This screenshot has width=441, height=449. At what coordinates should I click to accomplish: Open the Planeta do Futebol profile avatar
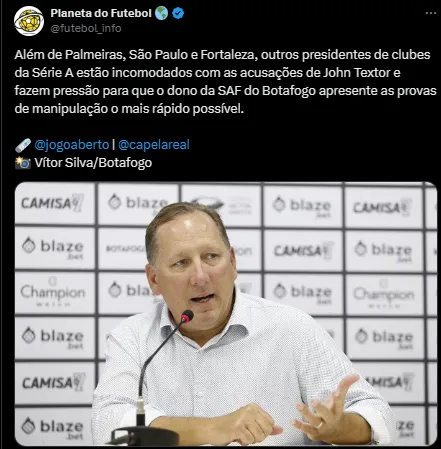(29, 21)
